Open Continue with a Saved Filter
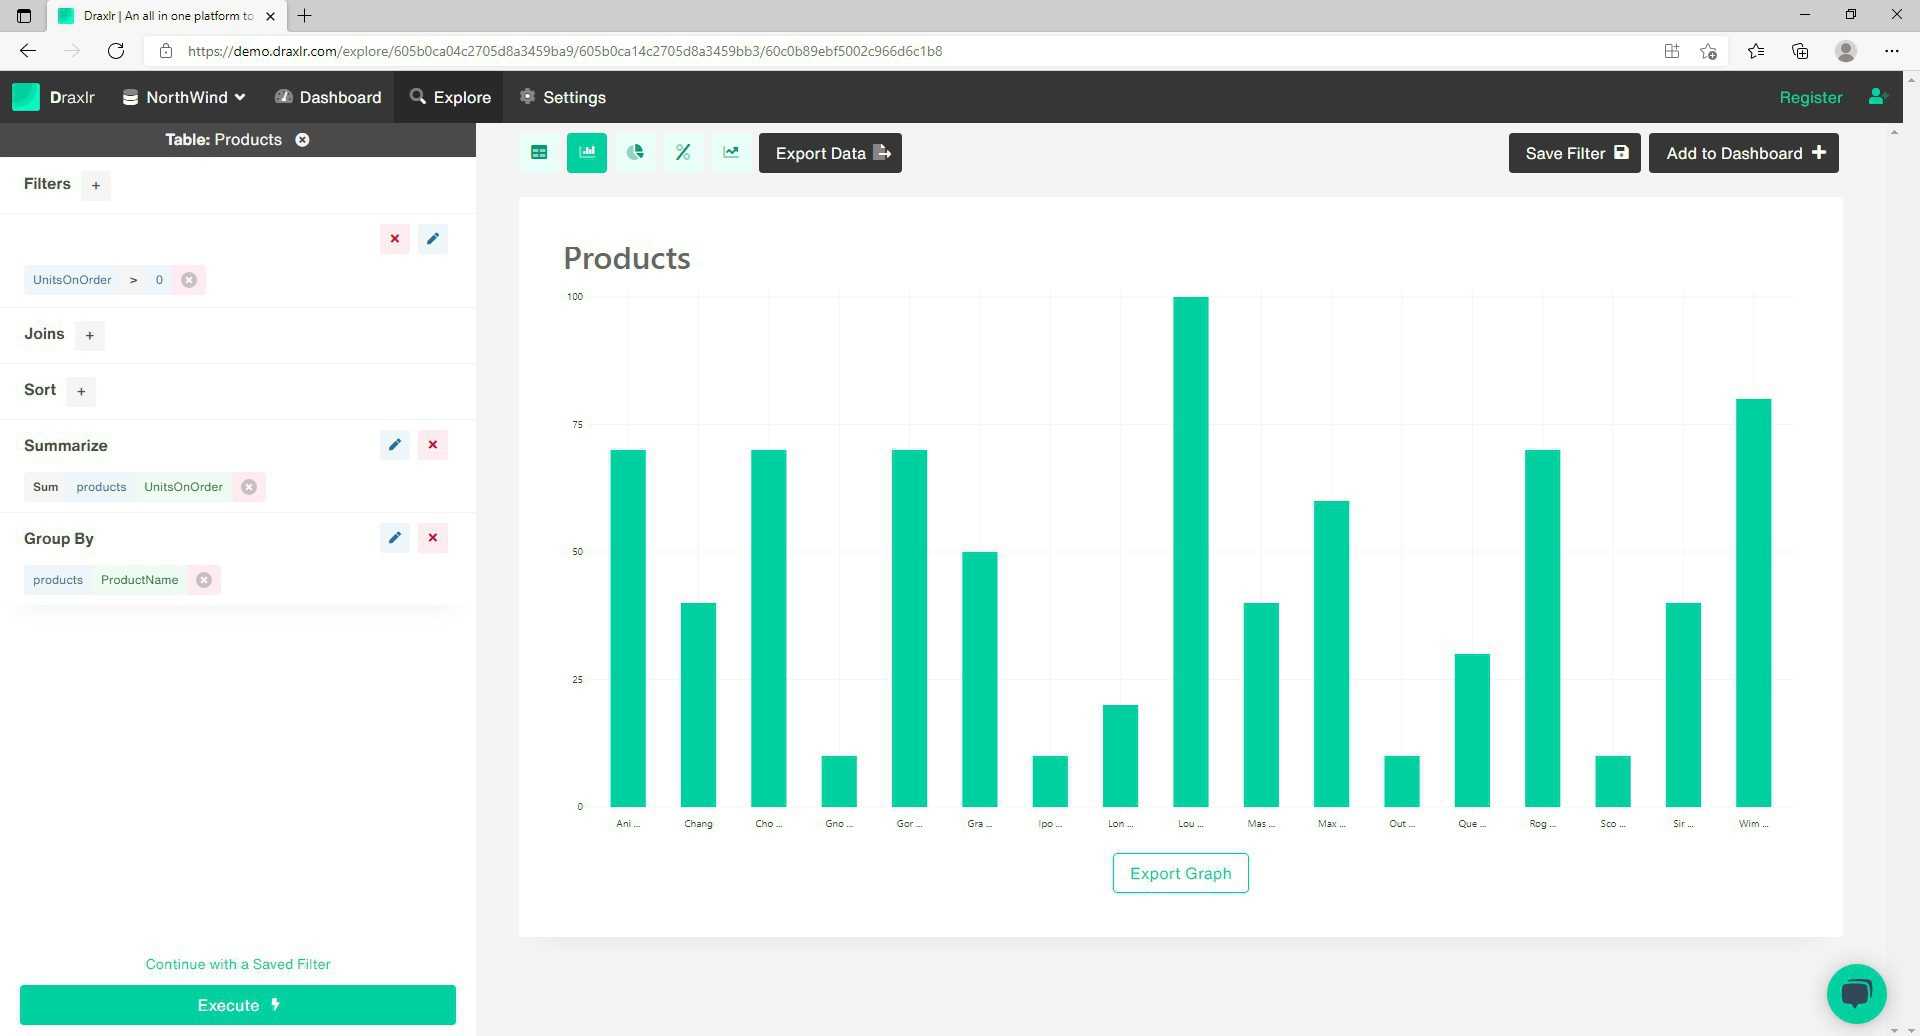The width and height of the screenshot is (1920, 1036). [238, 964]
